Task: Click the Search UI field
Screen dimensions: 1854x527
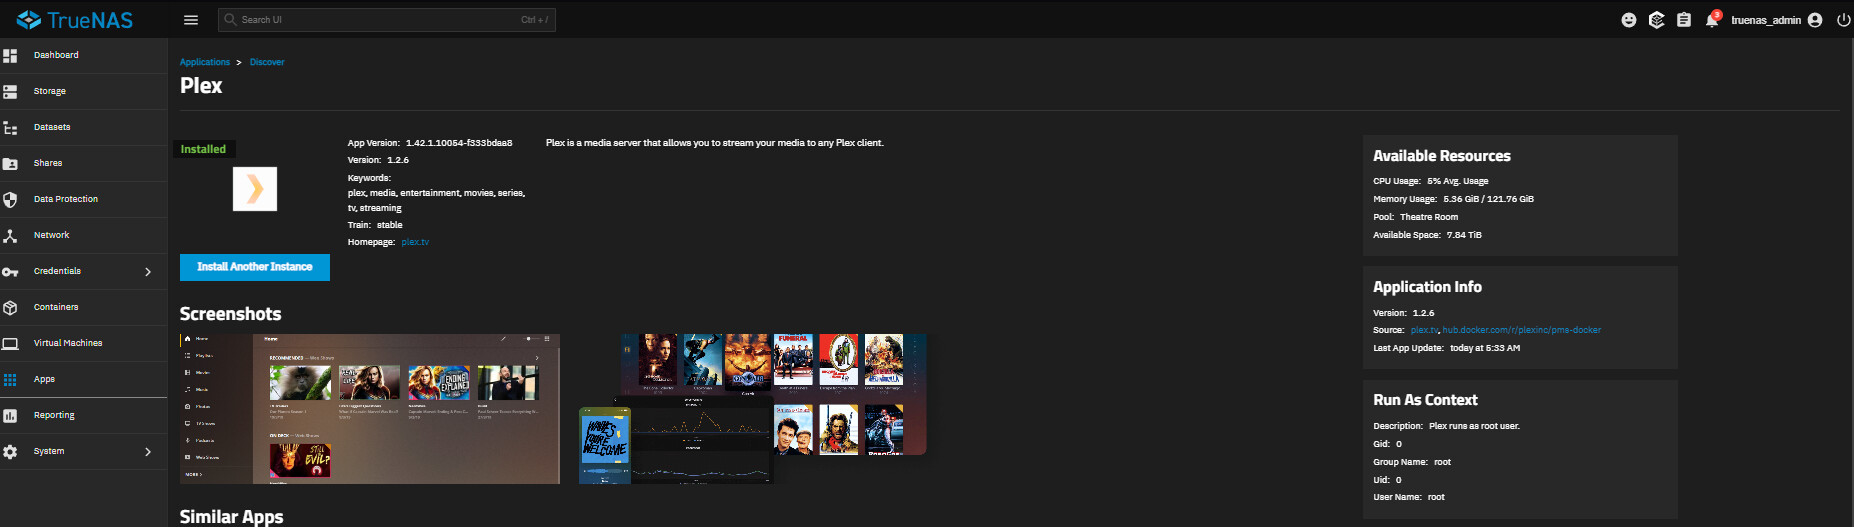Action: pos(387,20)
